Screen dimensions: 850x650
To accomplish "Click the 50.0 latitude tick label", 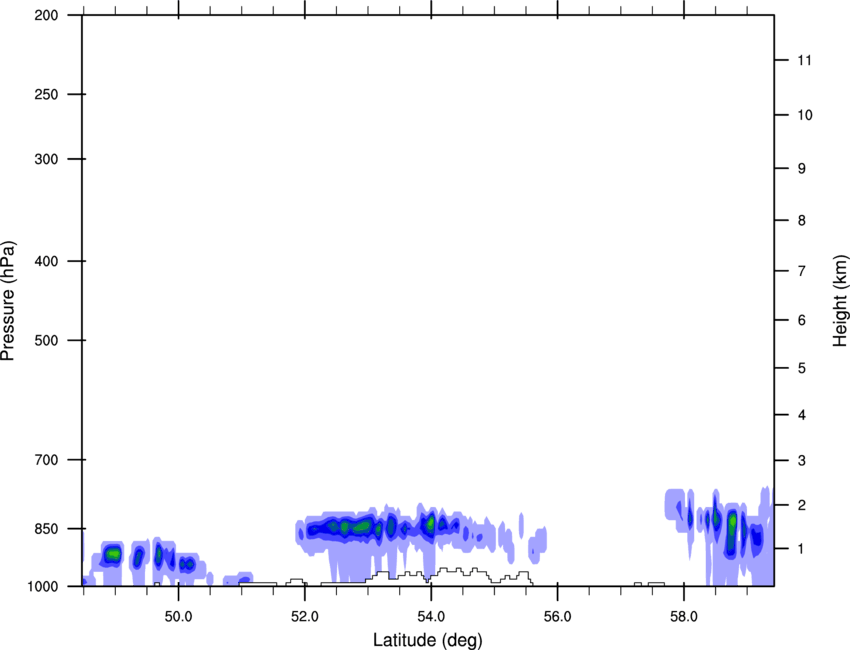I will [x=178, y=617].
